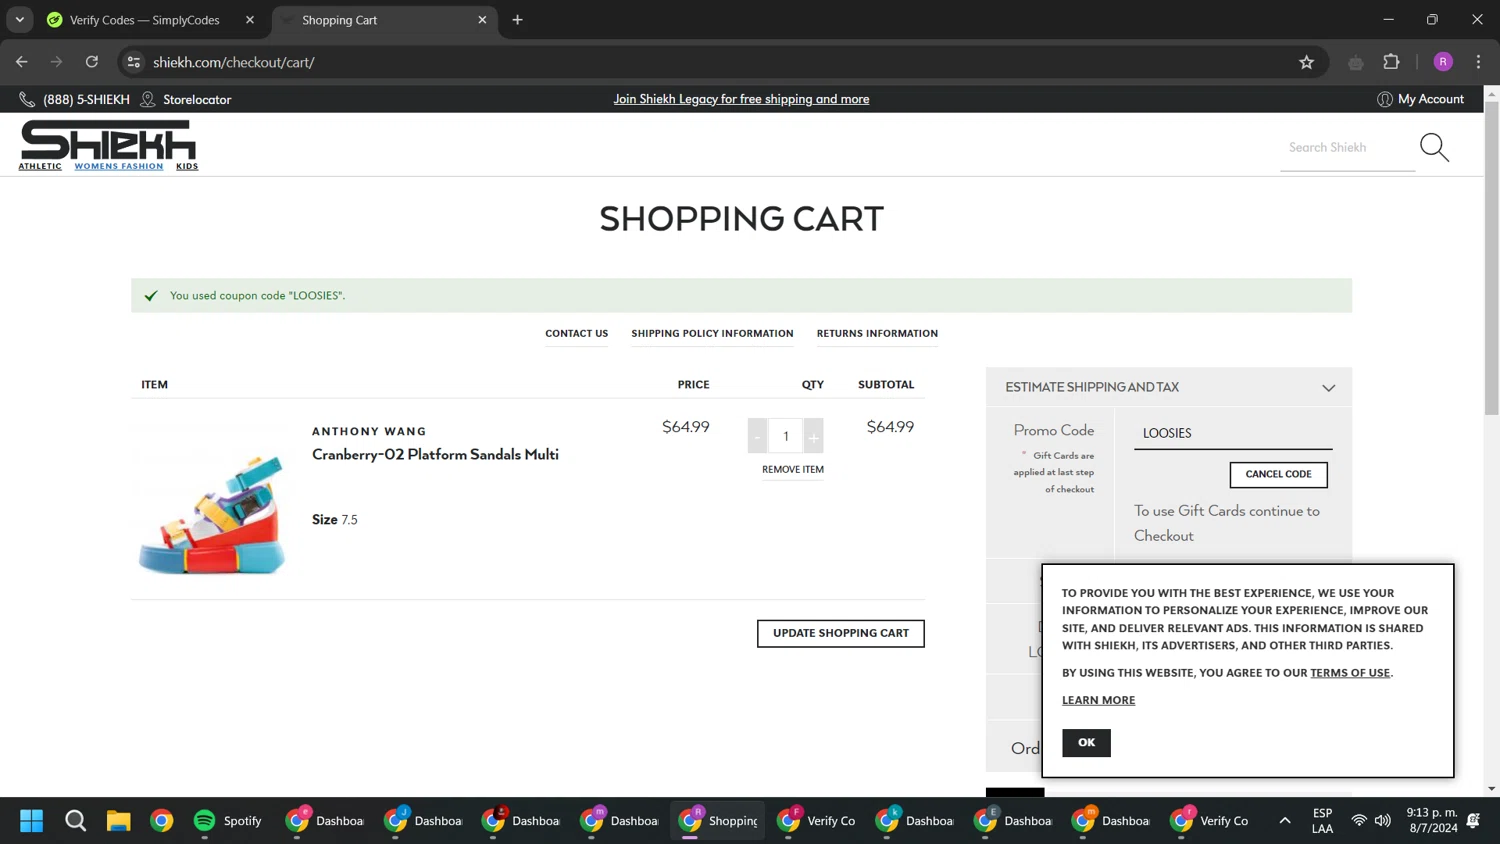The height and width of the screenshot is (844, 1500).
Task: Click the quantity input field
Action: point(785,436)
